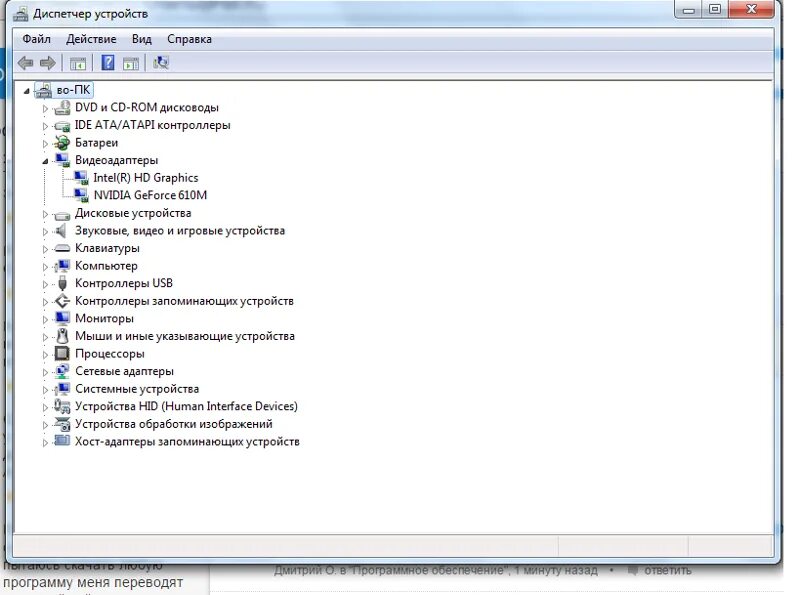Toggle the action pane toolbar icon
Viewport: 800px width, 595px height.
pyautogui.click(x=131, y=63)
